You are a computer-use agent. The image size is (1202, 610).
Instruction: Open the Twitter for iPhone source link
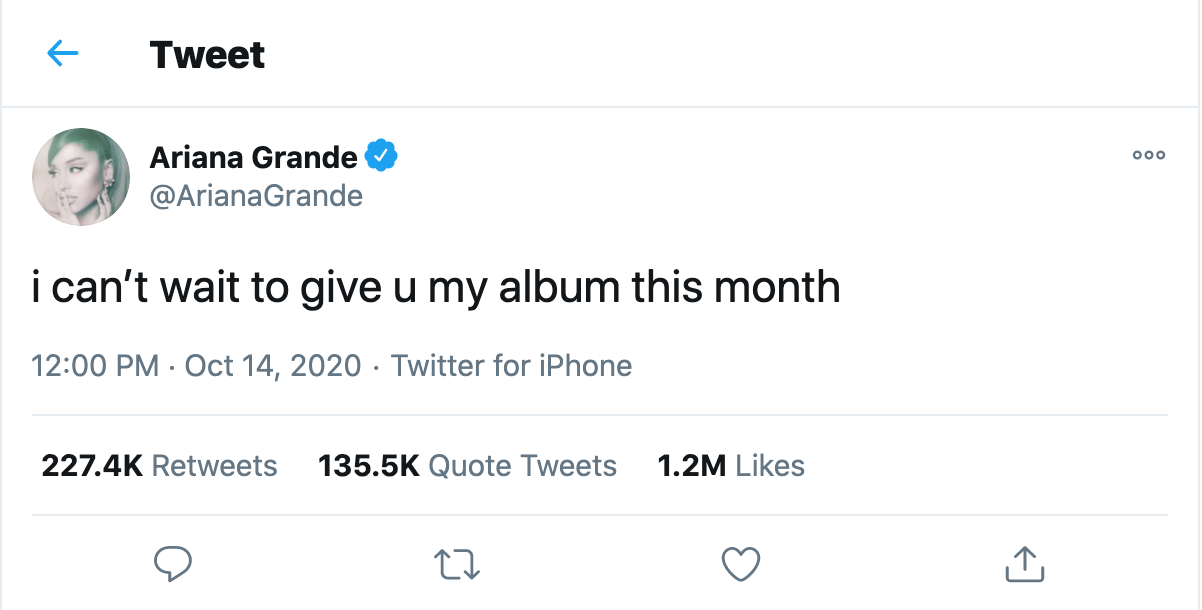pyautogui.click(x=511, y=366)
